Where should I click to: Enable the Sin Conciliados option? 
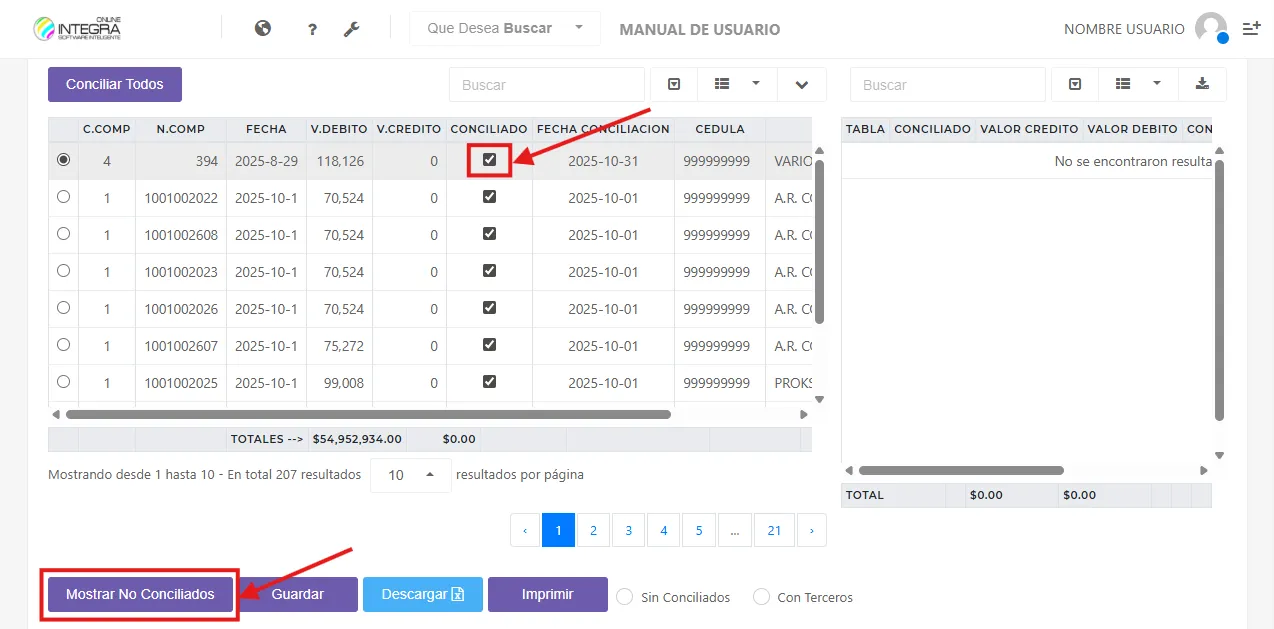(625, 597)
